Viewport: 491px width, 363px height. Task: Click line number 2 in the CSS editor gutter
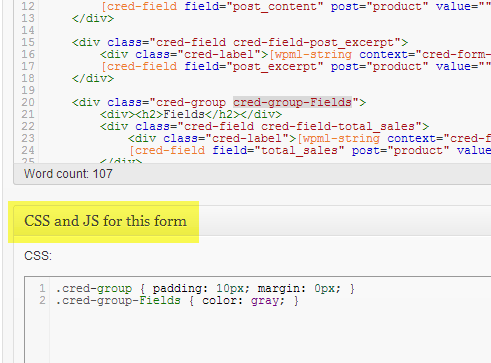pos(42,300)
